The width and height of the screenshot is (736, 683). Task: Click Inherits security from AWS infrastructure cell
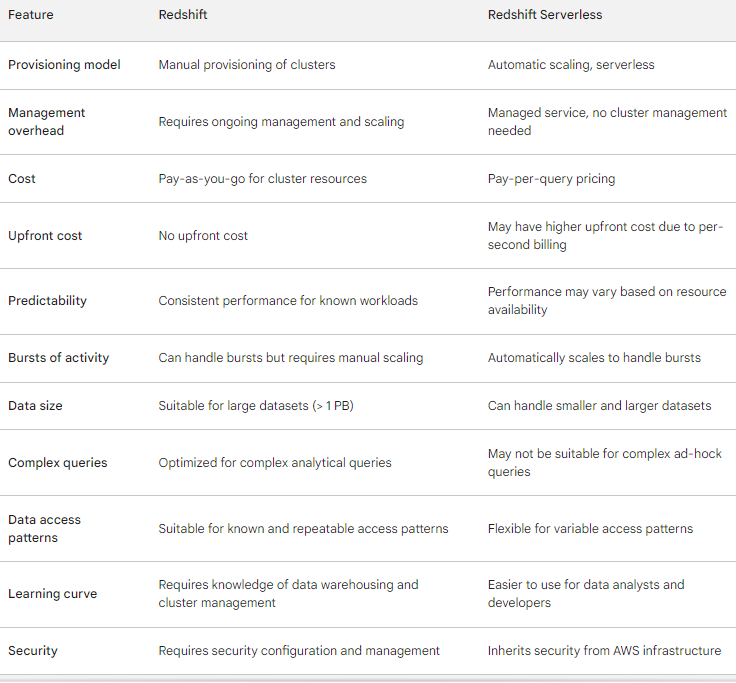pos(604,651)
